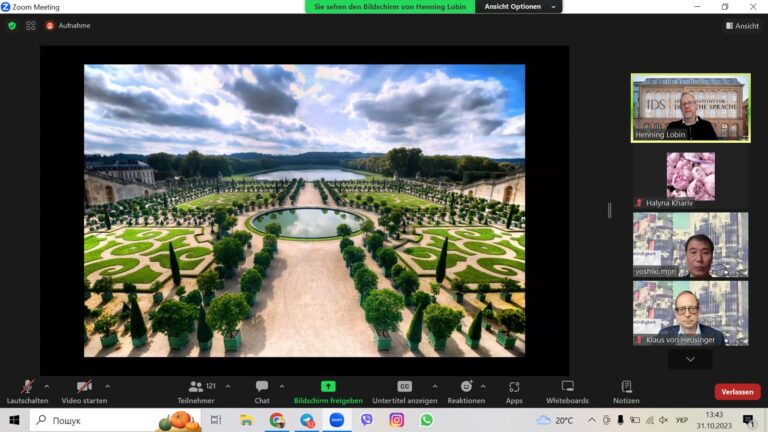This screenshot has height=432, width=768.
Task: Click the green encryption shield icon
Action: tap(12, 25)
